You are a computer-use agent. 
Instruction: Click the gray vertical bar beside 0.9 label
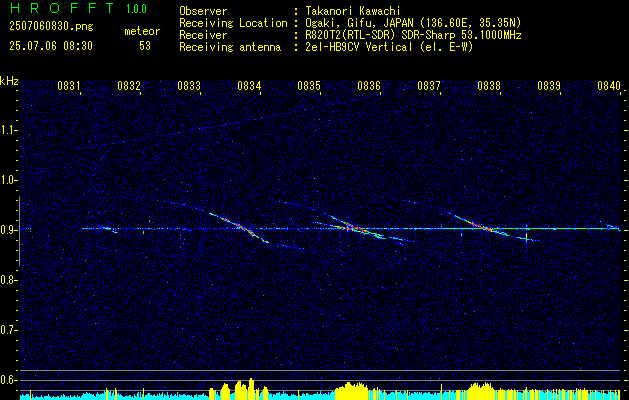(x=19, y=231)
